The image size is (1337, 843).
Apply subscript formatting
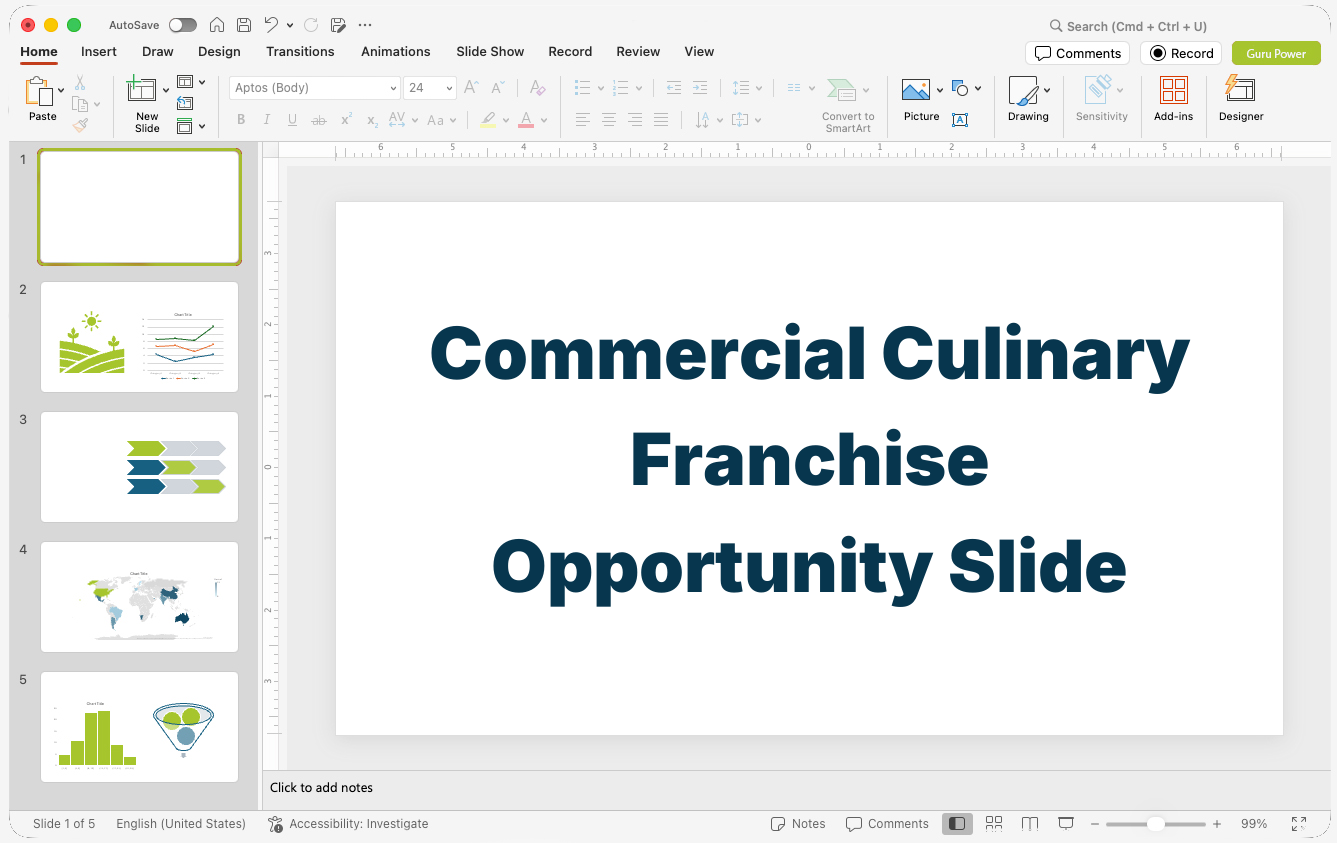(x=371, y=120)
